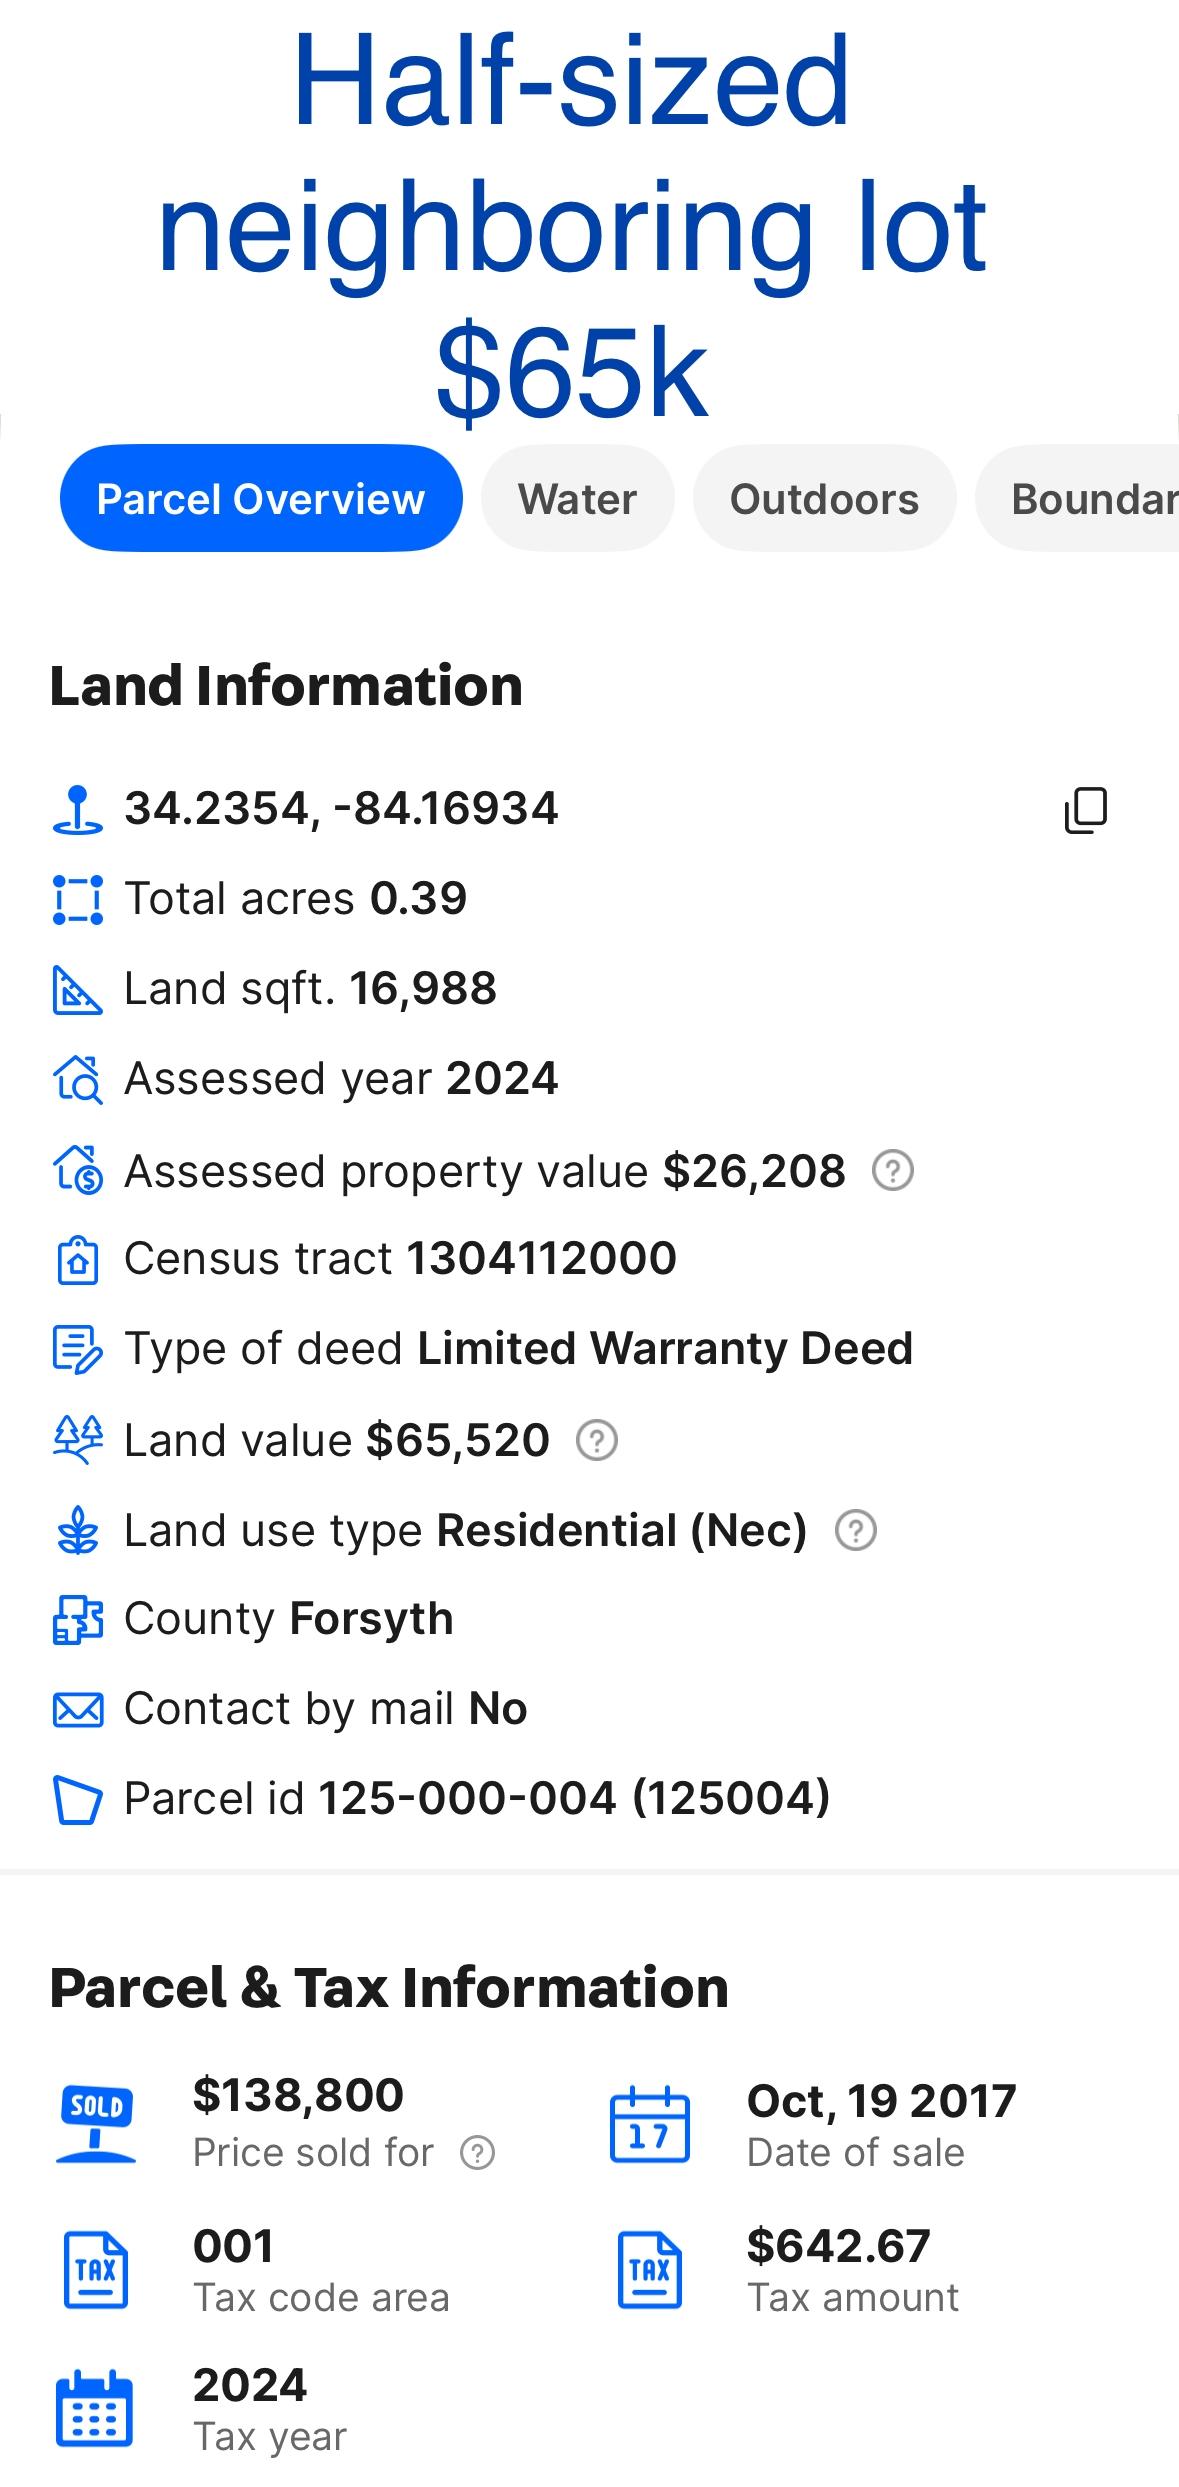Screen dimensions: 1179x2487
Task: Click the SOLD sign icon
Action: tap(96, 2125)
